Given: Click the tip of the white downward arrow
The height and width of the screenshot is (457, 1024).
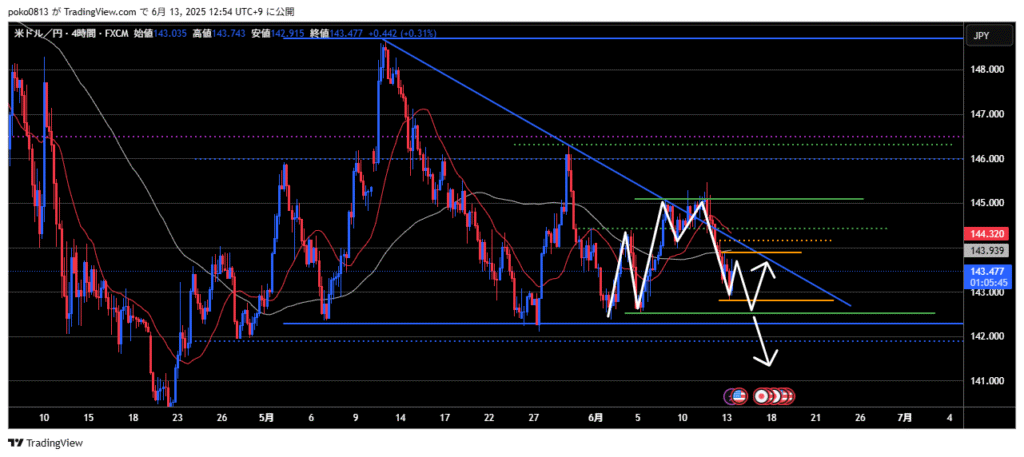Looking at the screenshot, I should tap(769, 365).
